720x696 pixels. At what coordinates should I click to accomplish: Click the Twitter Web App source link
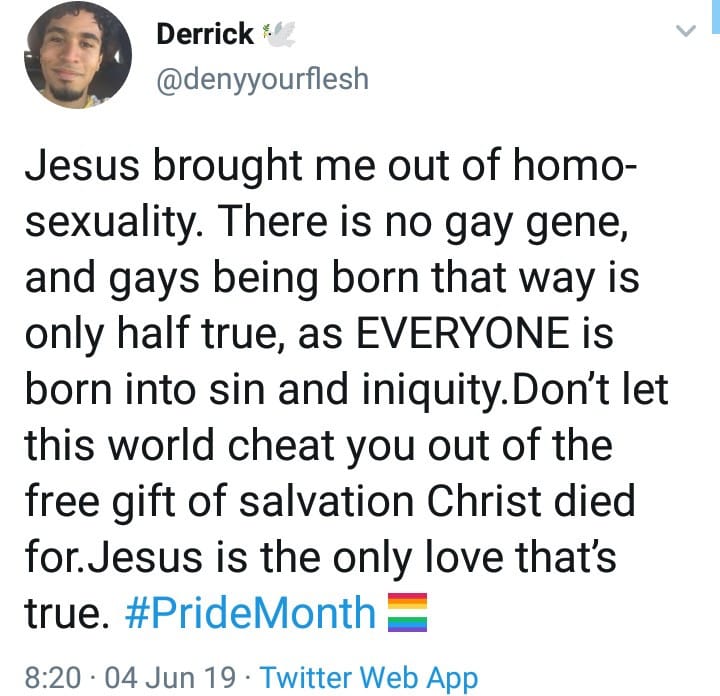(369, 678)
